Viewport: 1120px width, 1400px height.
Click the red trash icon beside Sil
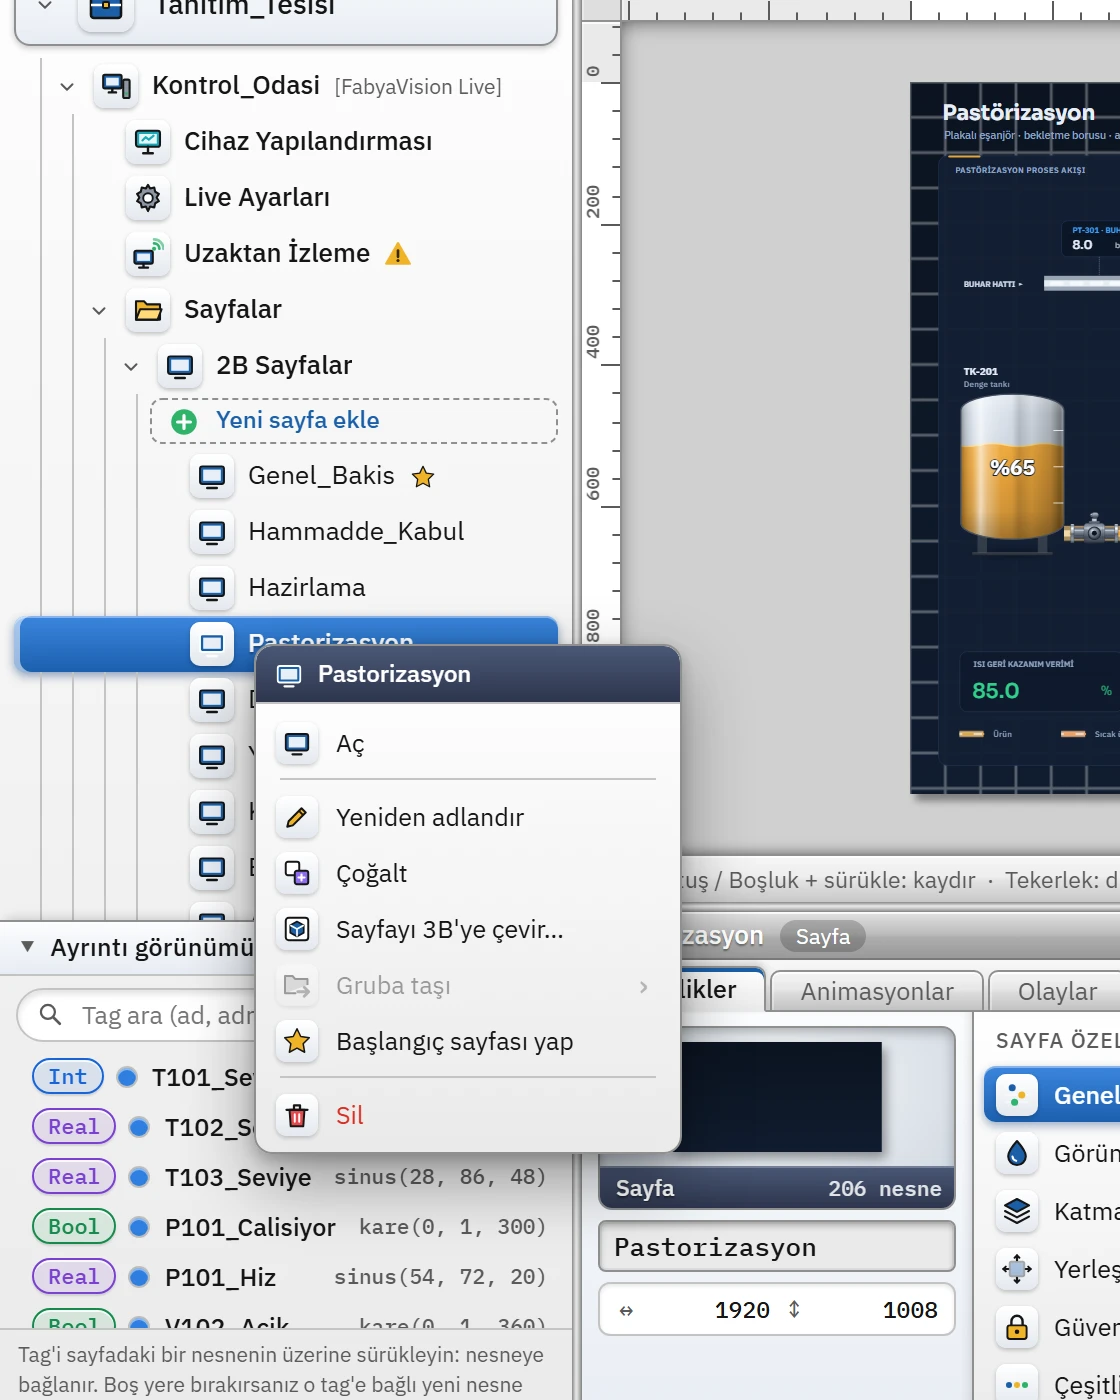pos(297,1115)
